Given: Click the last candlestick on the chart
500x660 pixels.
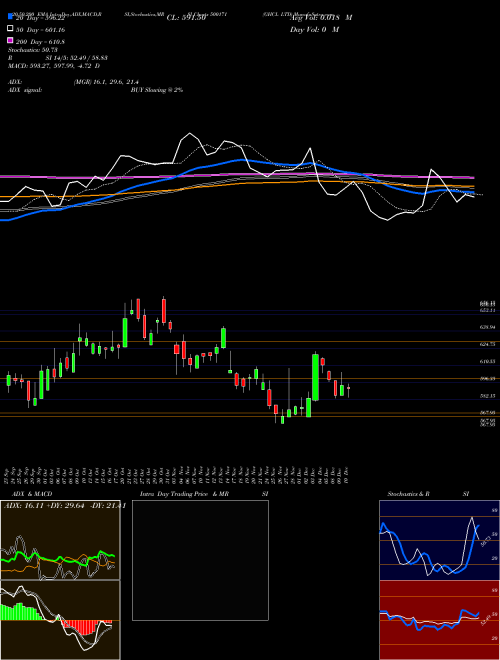Looking at the screenshot, I should tap(348, 389).
